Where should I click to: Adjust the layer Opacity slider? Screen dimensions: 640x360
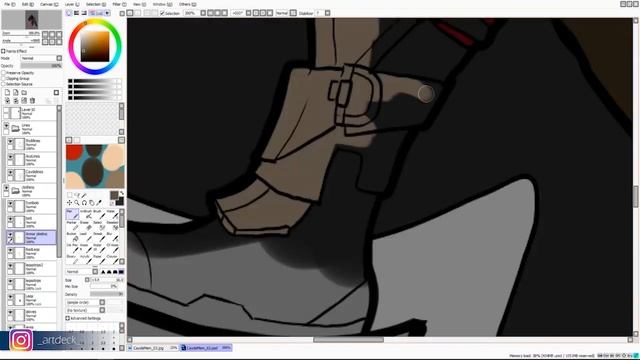[x=41, y=66]
